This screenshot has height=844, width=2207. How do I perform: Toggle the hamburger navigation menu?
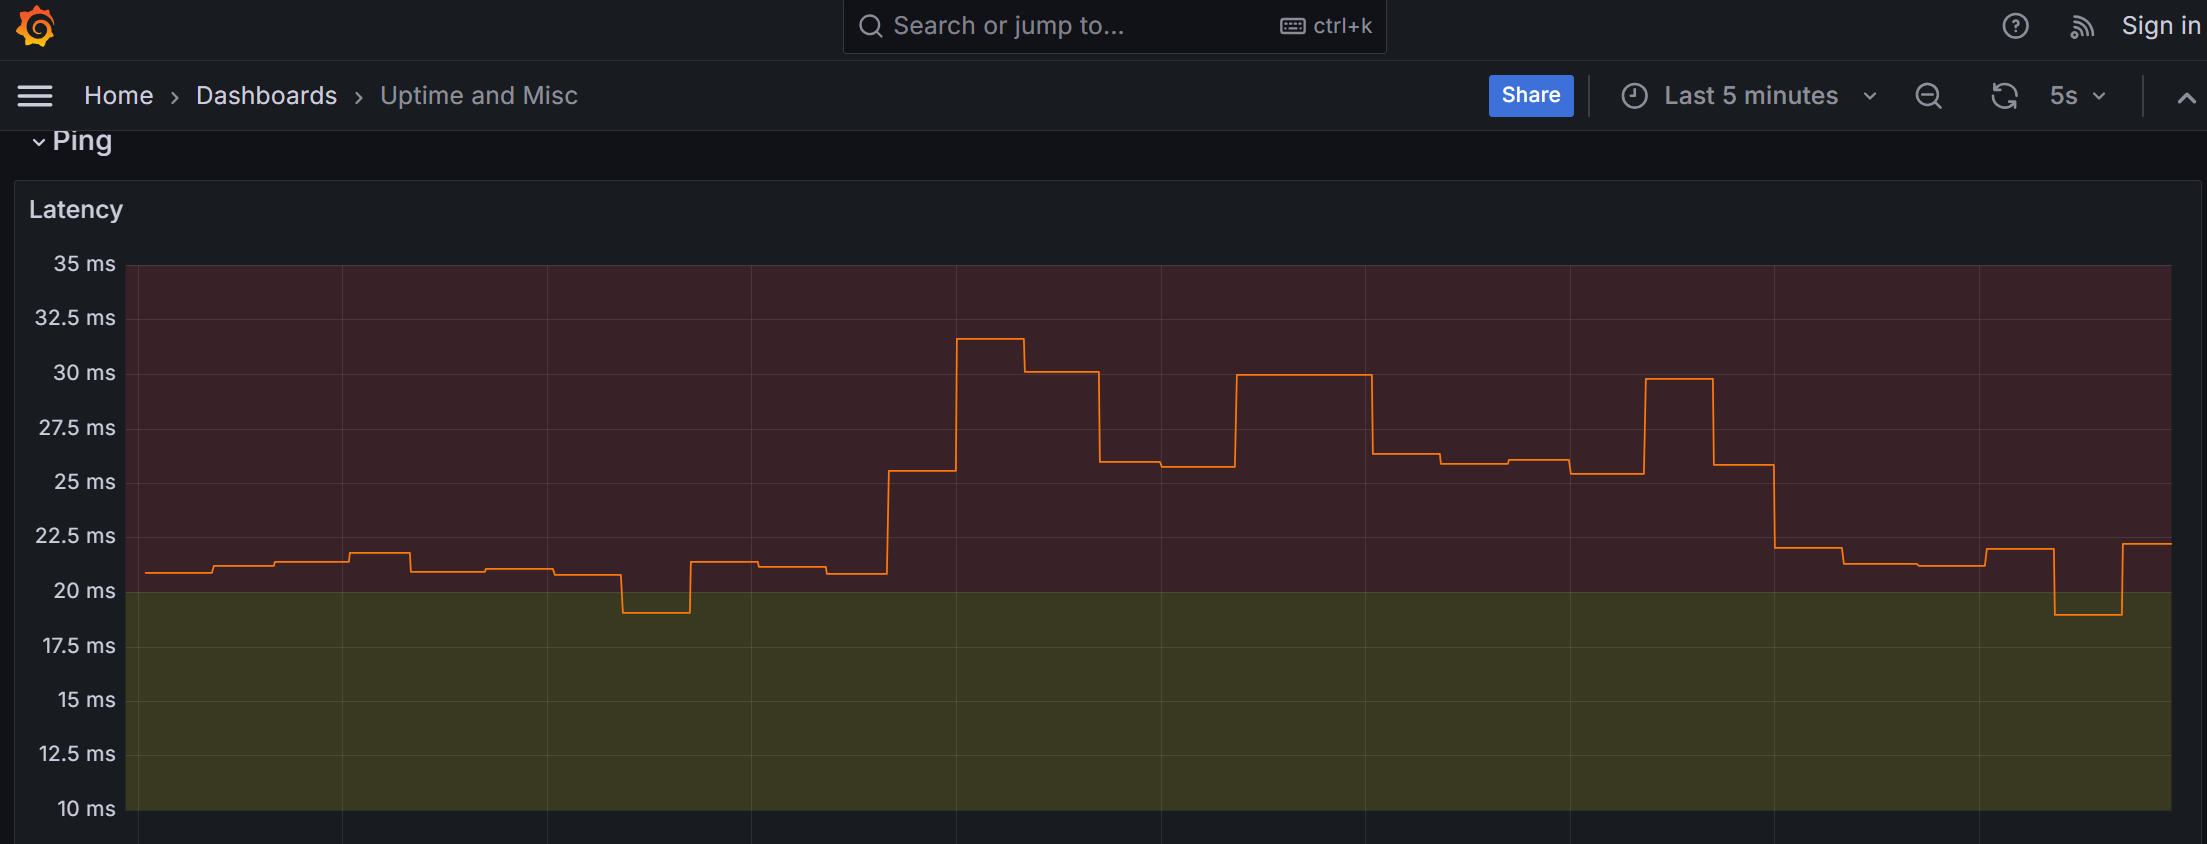click(x=35, y=96)
